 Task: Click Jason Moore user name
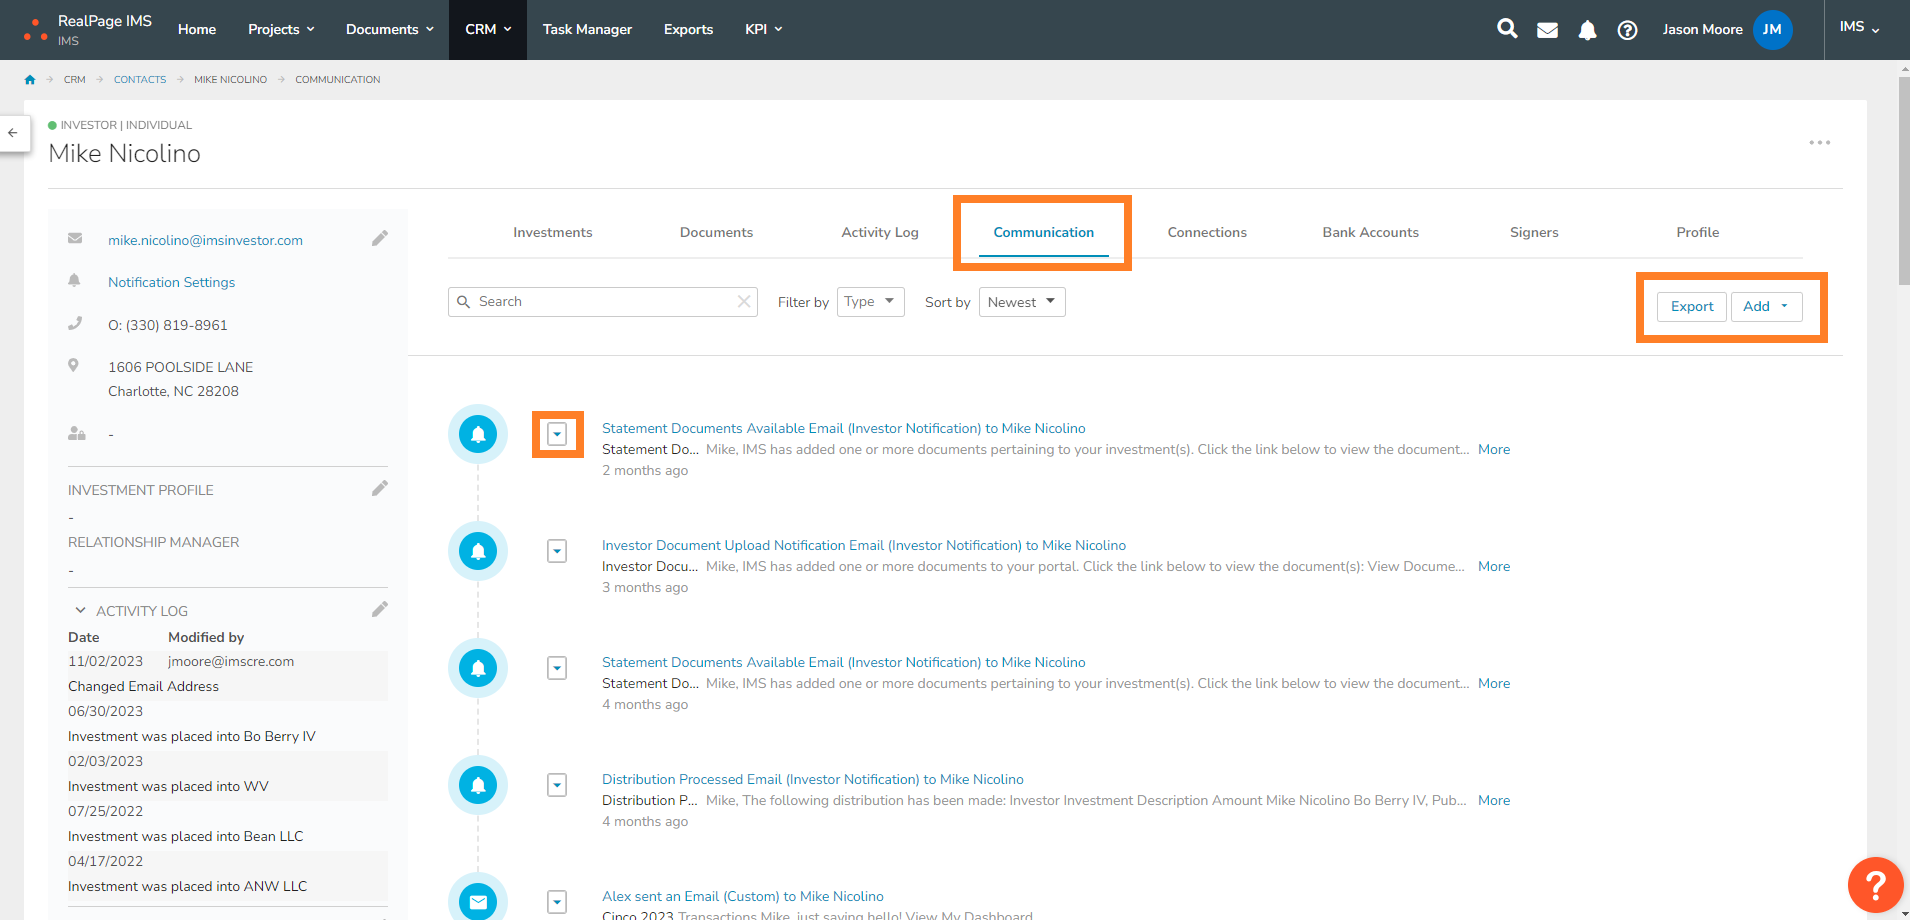point(1702,29)
